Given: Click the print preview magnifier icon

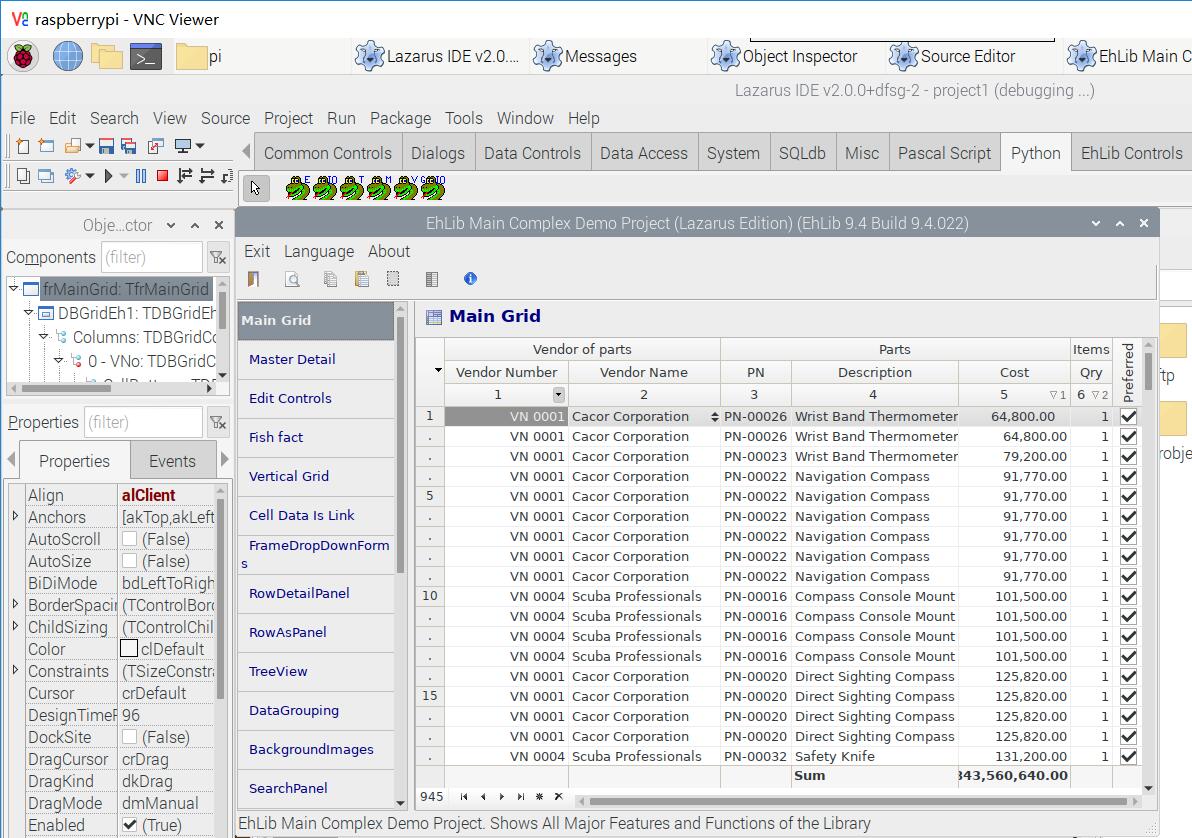Looking at the screenshot, I should (x=292, y=279).
